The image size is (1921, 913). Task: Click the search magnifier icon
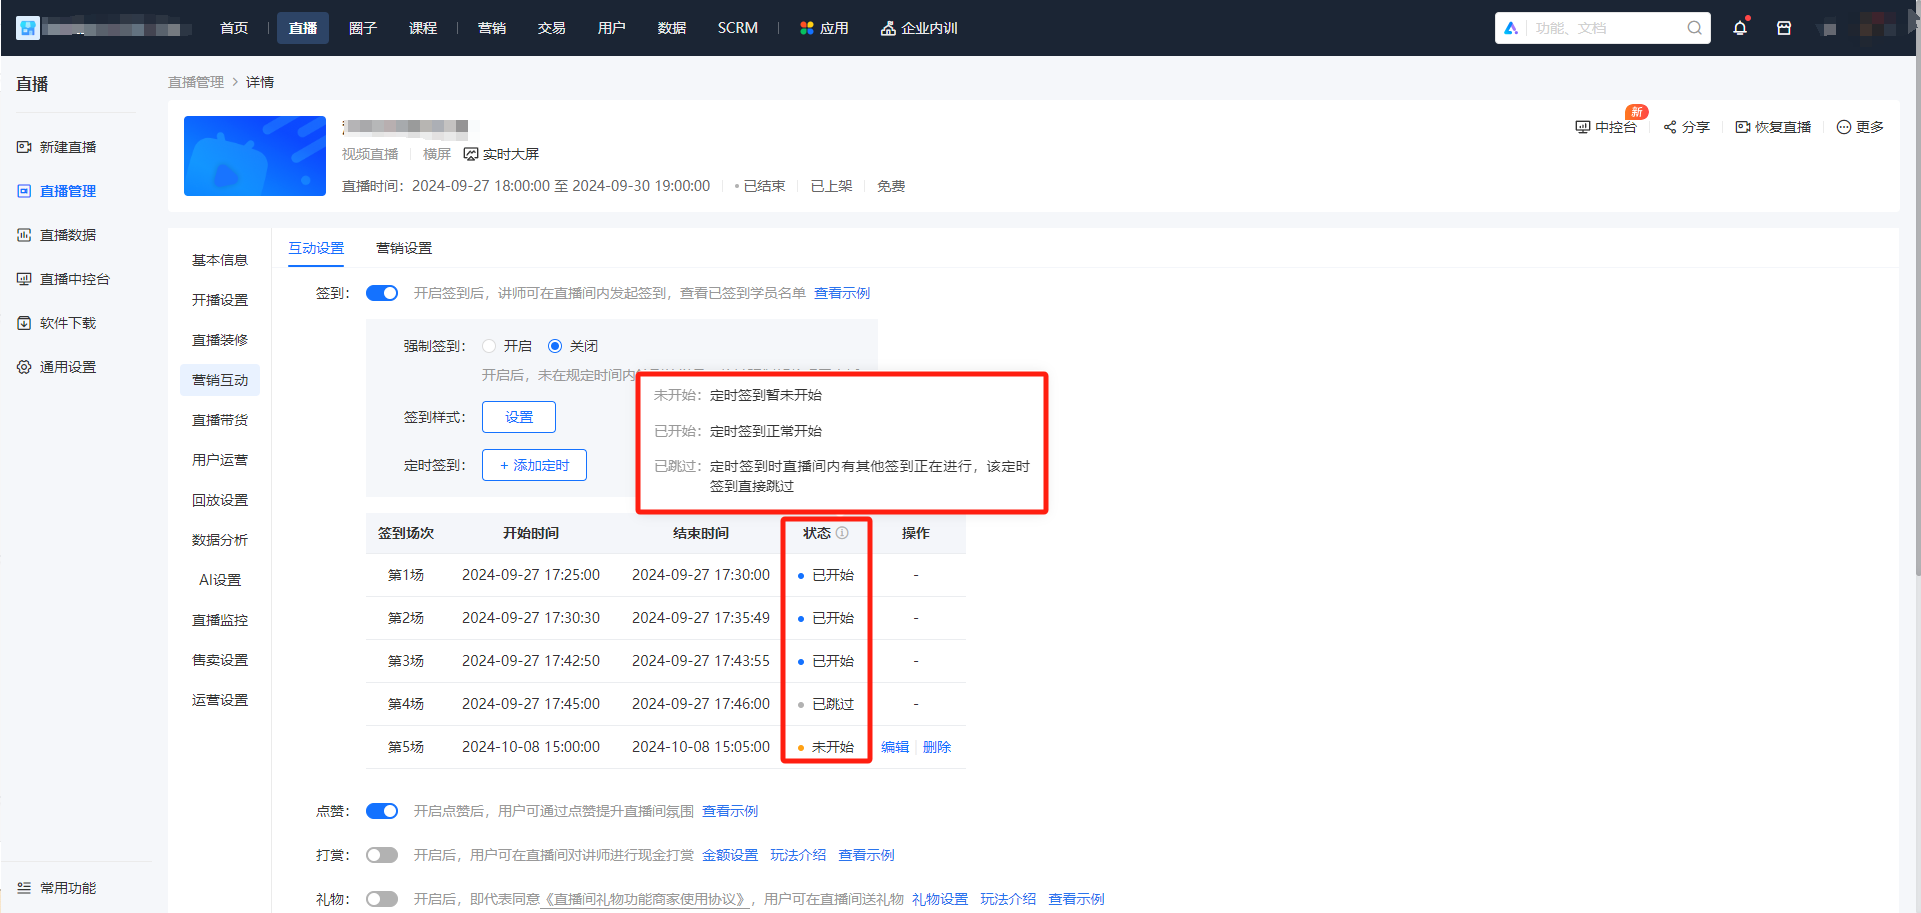tap(1694, 28)
